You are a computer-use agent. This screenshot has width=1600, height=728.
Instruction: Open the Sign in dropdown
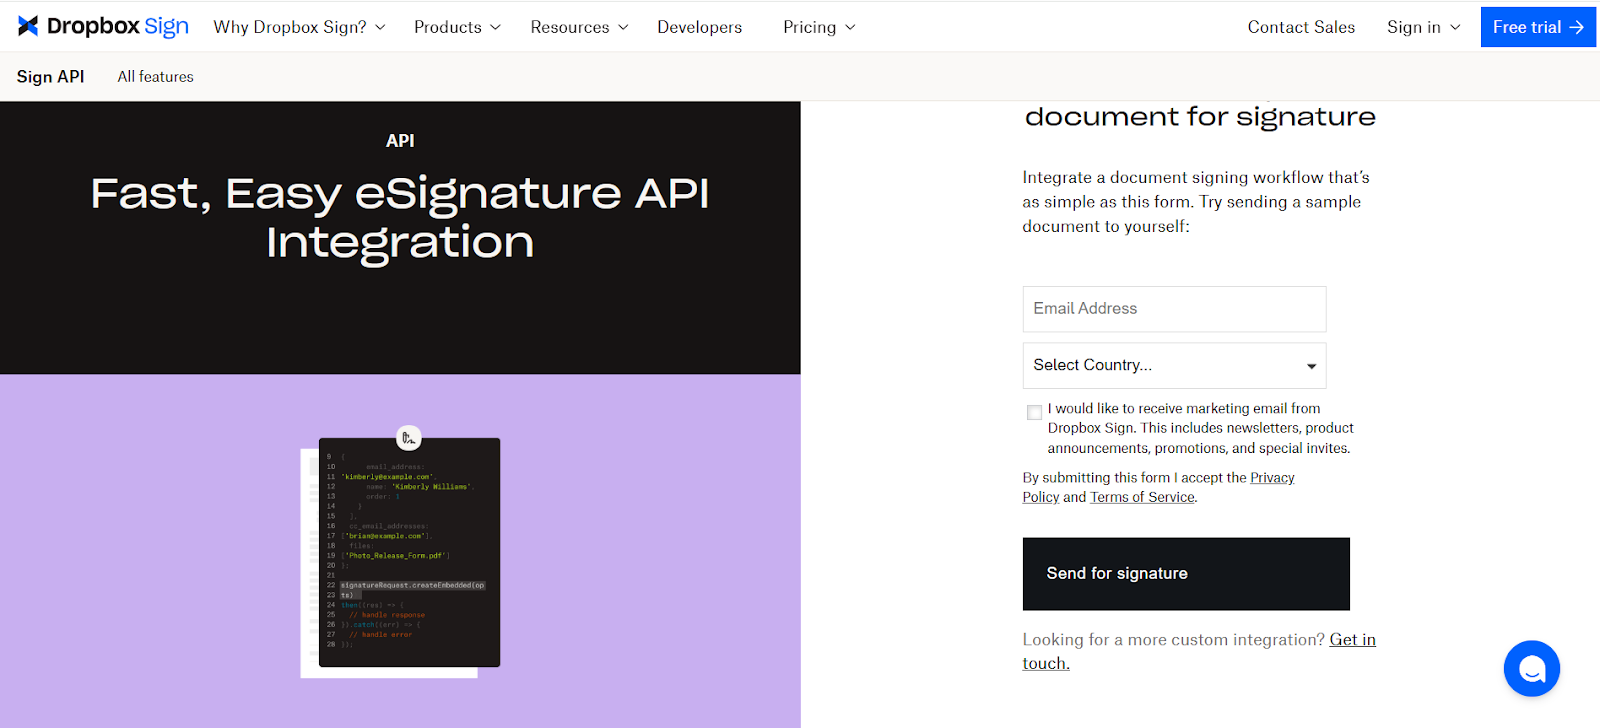click(x=1423, y=27)
